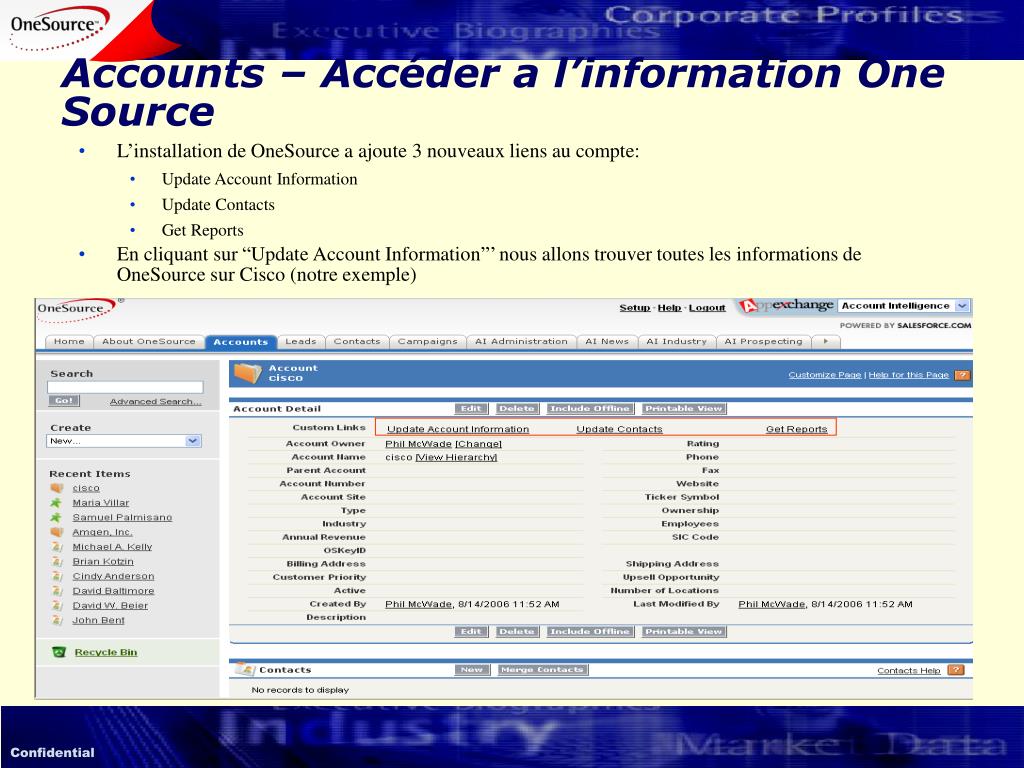This screenshot has width=1024, height=768.
Task: Click the Merge Contacts button
Action: pos(542,670)
